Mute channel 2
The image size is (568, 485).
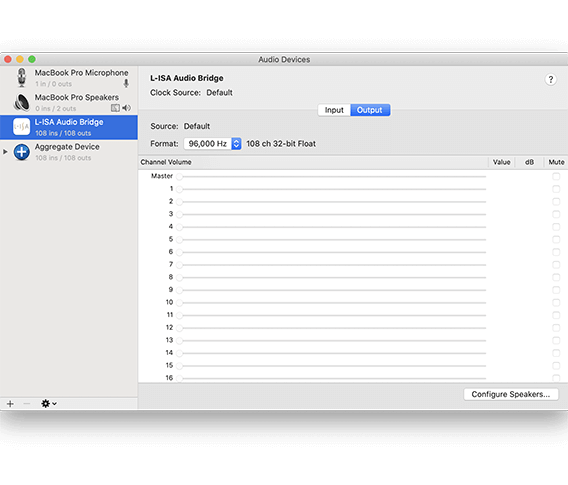point(556,202)
